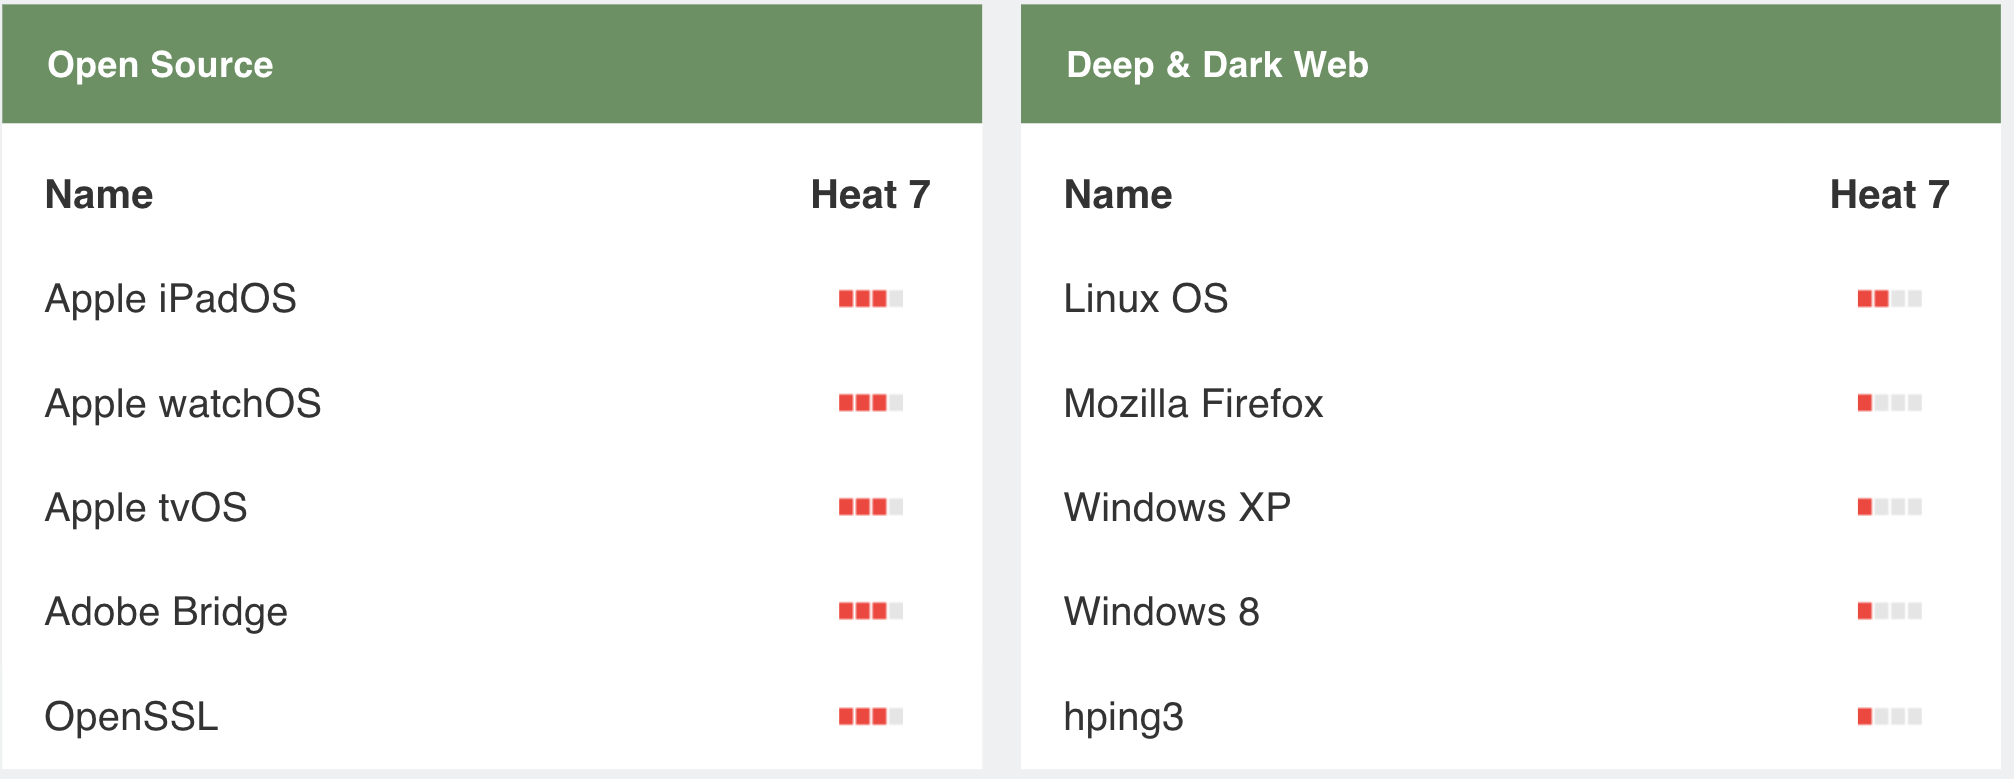Open the OpenSSL entry
Image resolution: width=2014 pixels, height=779 pixels.
point(131,716)
